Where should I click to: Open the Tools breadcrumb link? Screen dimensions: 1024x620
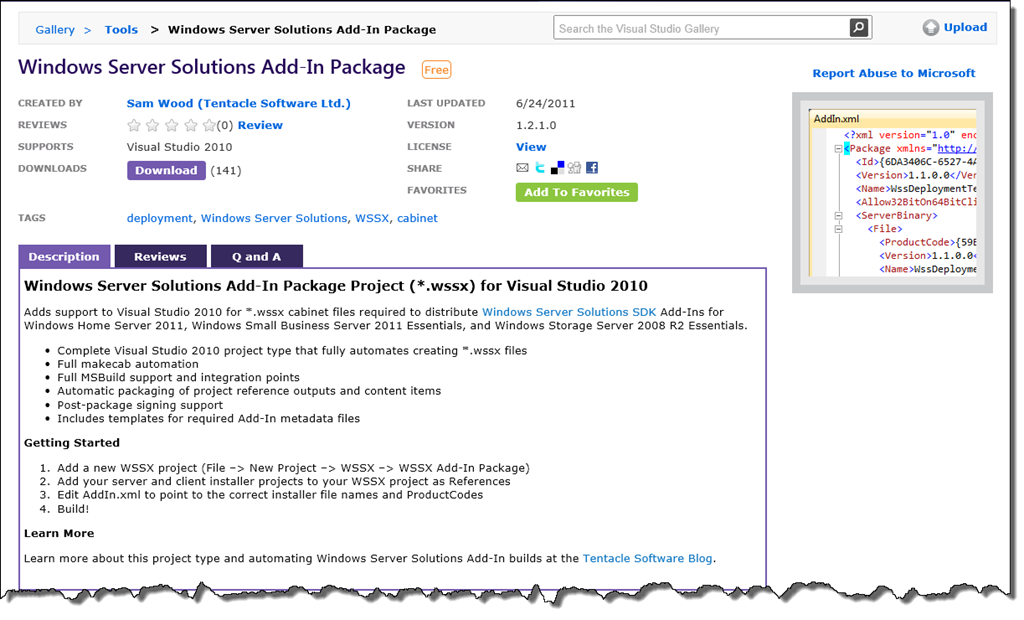pos(121,29)
